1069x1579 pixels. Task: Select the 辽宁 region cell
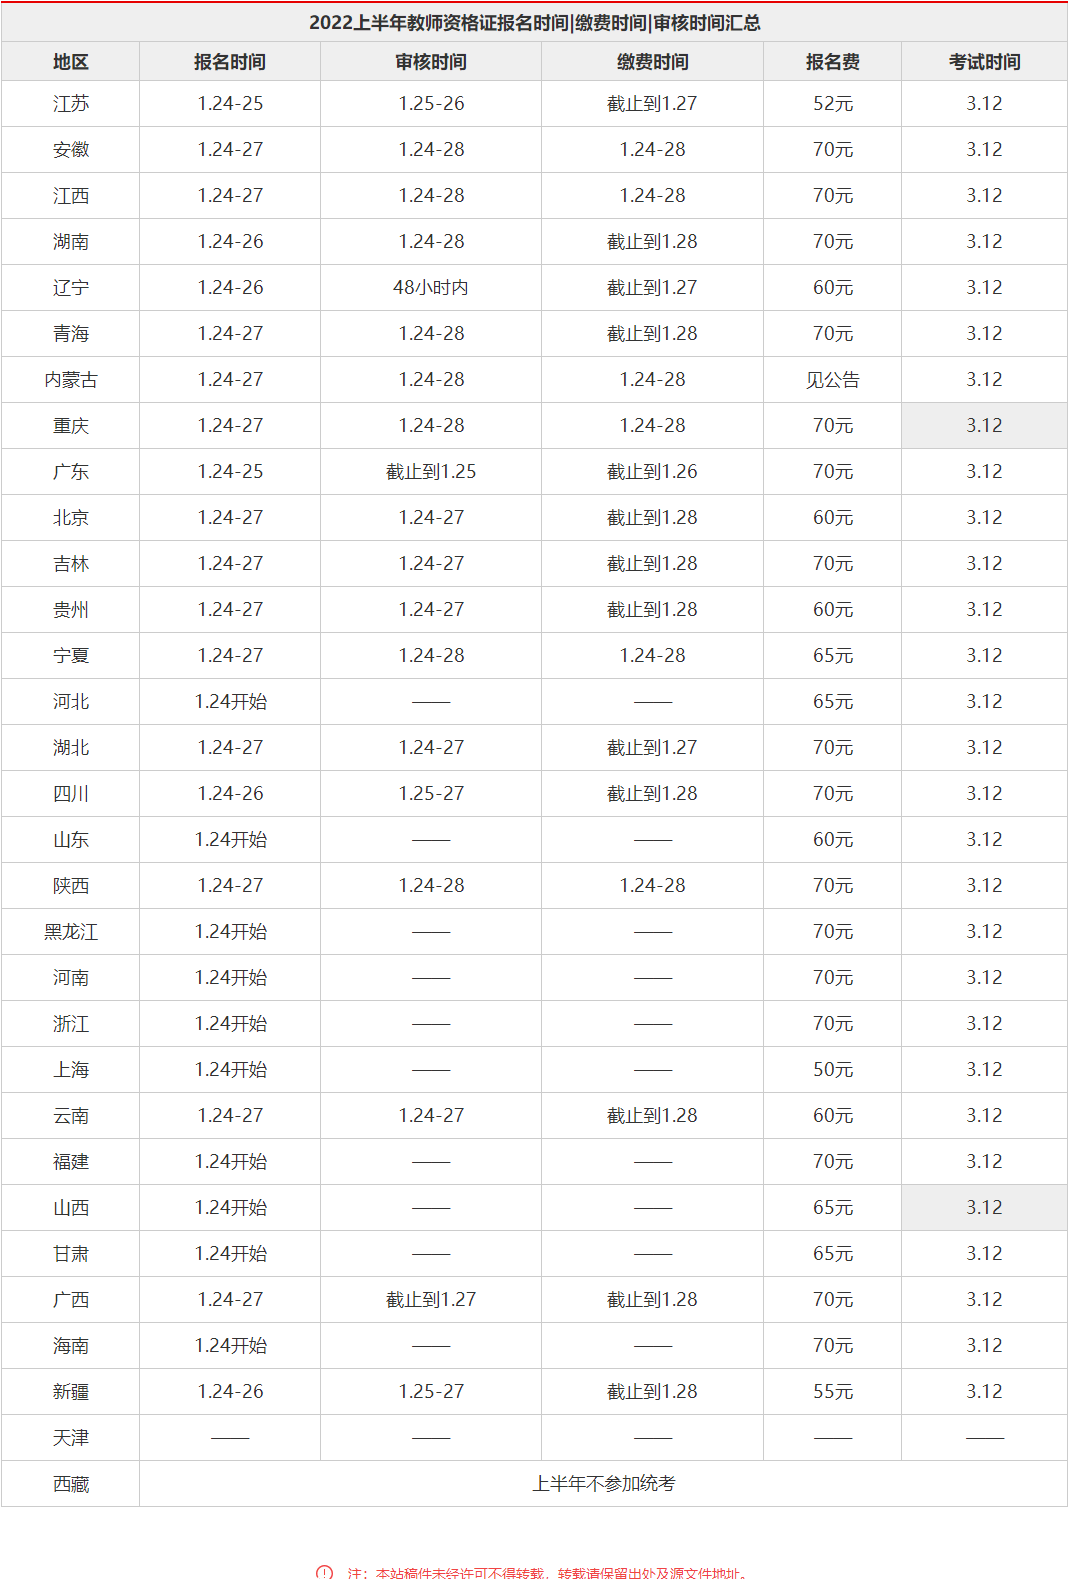point(71,288)
